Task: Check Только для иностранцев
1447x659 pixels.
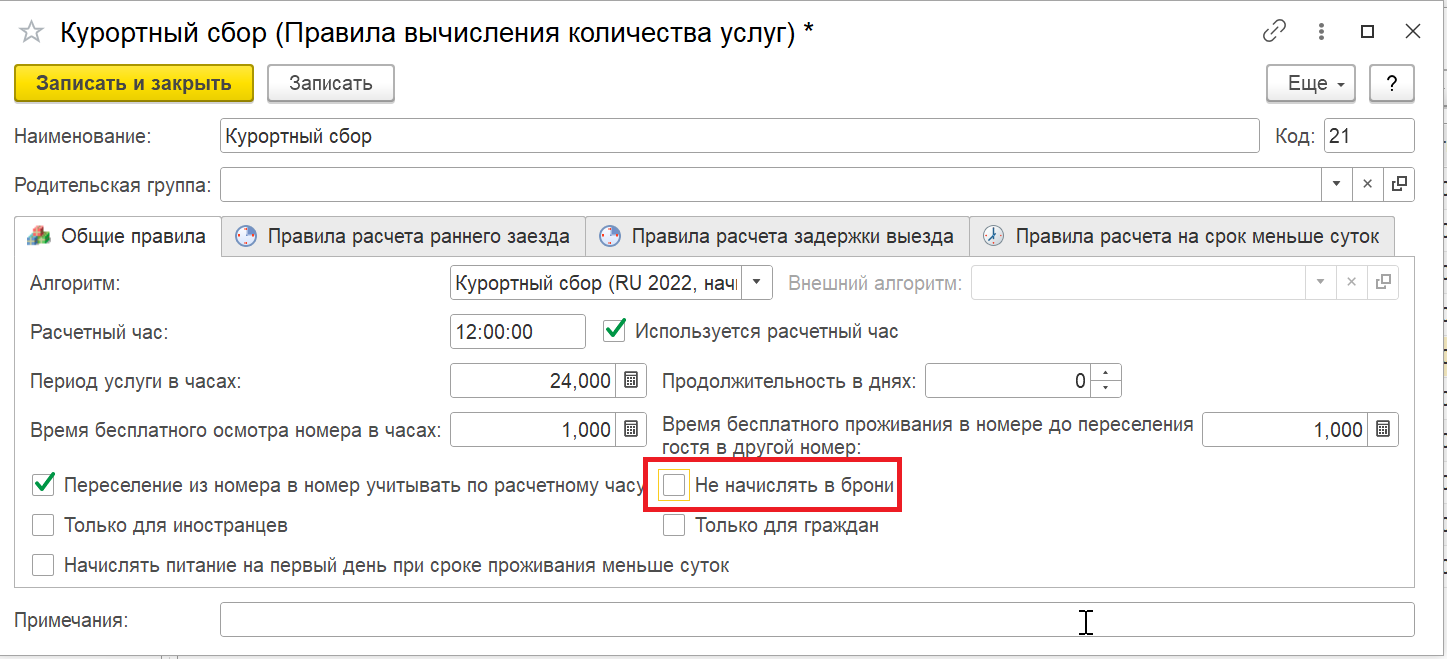Action: pyautogui.click(x=43, y=525)
